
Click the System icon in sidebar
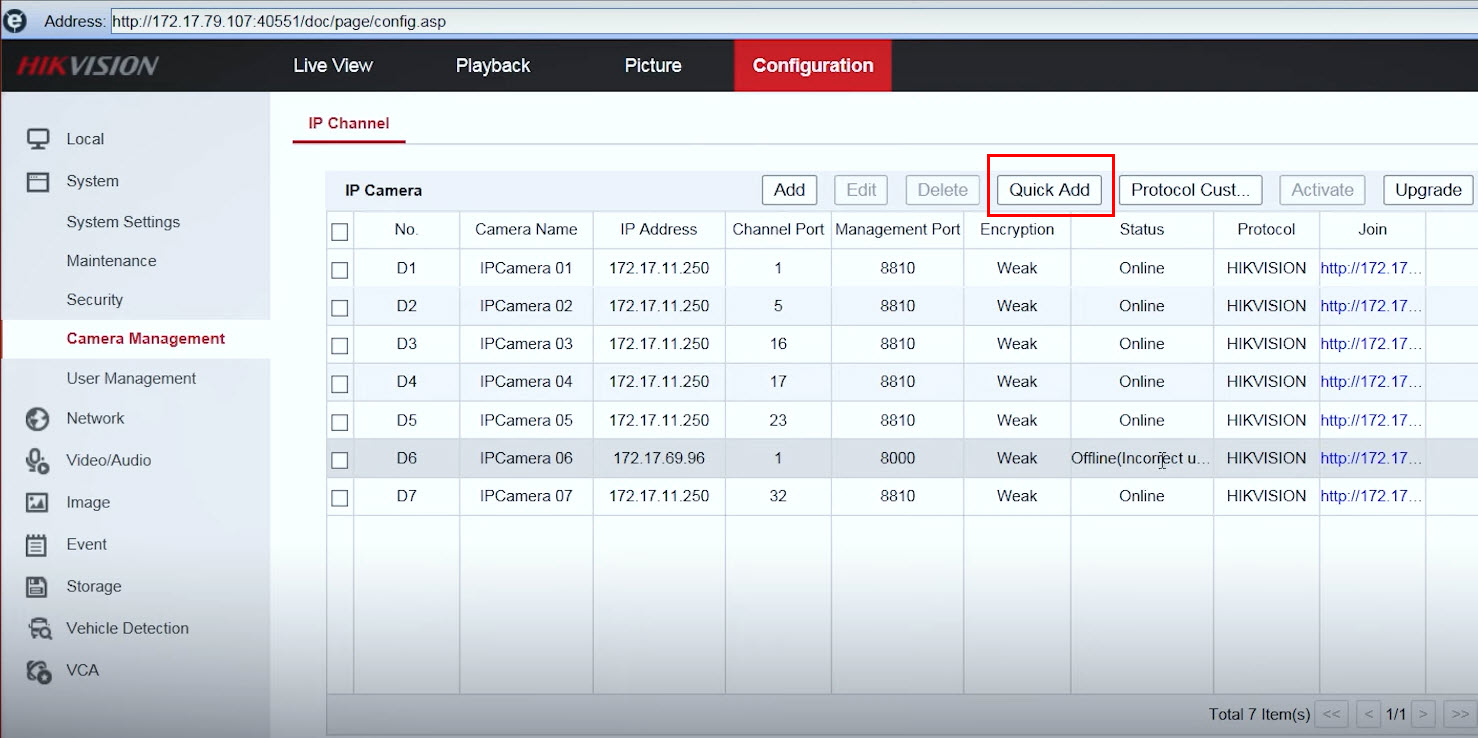[x=38, y=181]
